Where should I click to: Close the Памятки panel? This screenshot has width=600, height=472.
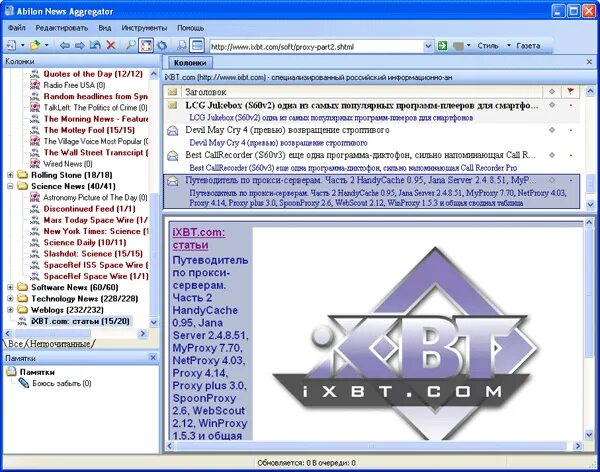pyautogui.click(x=153, y=358)
